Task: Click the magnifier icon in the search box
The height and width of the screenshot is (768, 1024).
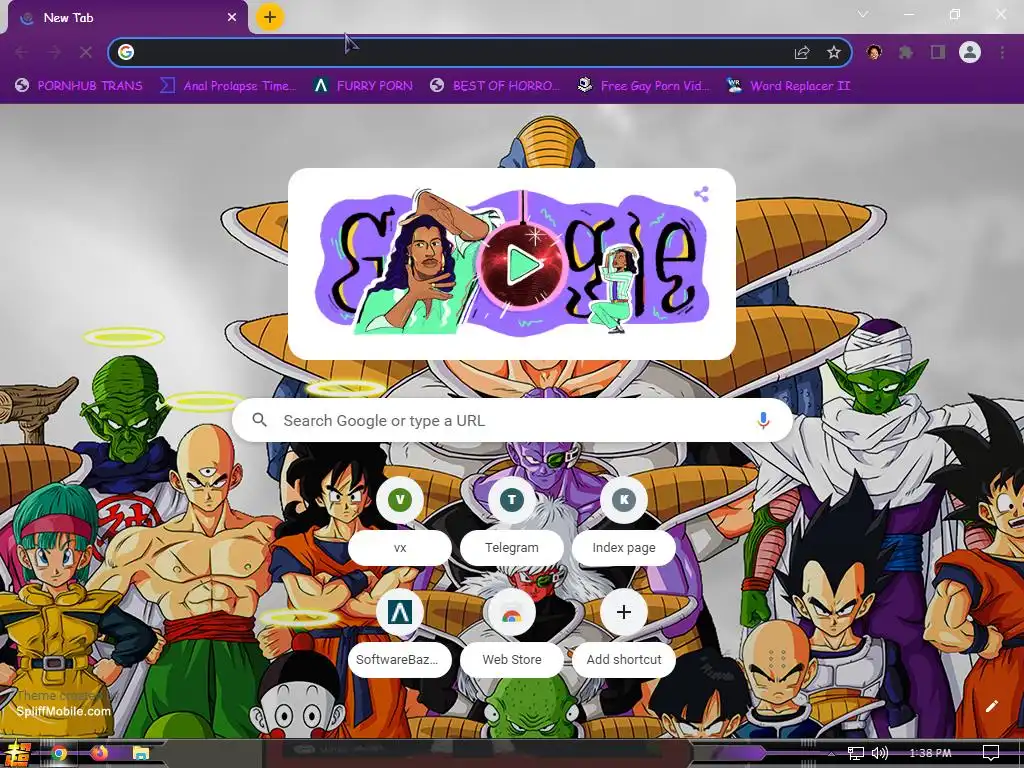Action: pos(260,420)
